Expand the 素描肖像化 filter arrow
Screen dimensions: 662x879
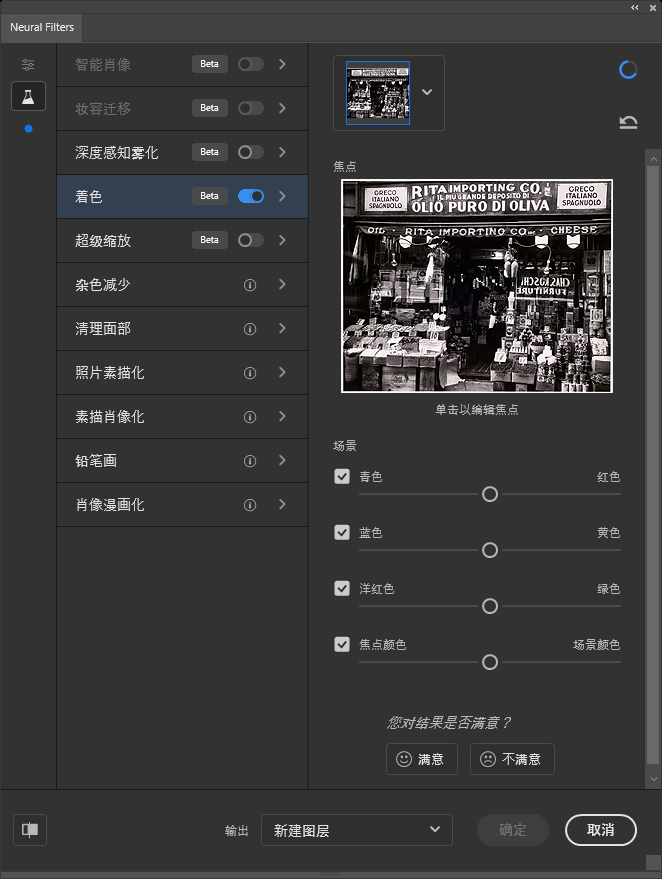click(282, 416)
